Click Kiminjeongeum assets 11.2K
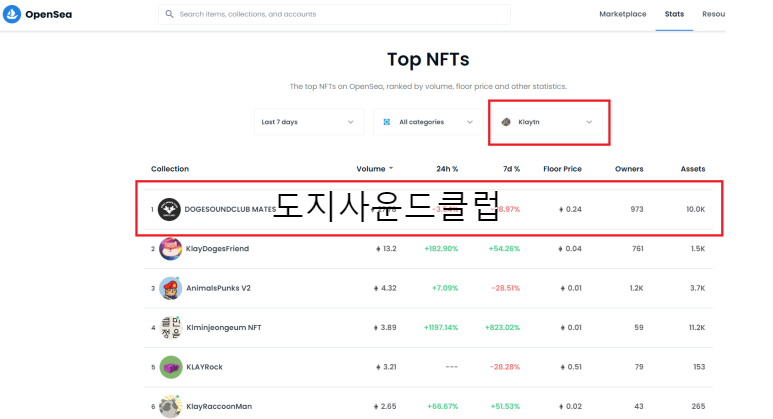The width and height of the screenshot is (773, 419). point(697,327)
